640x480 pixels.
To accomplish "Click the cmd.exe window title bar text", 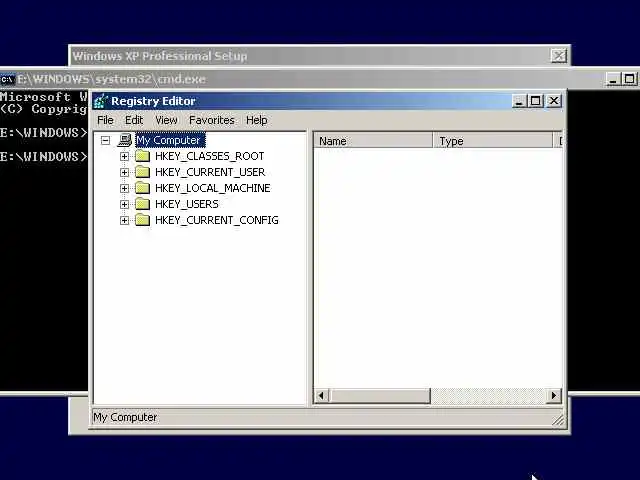I will click(x=111, y=79).
